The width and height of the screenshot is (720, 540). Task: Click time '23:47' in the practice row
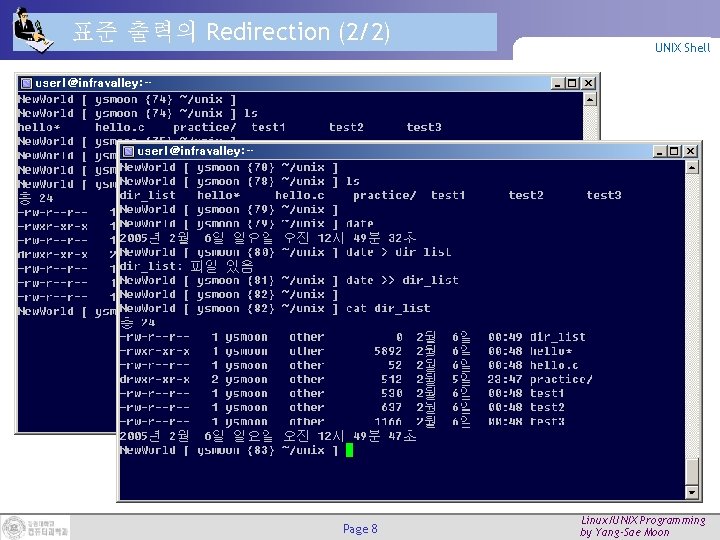pos(505,379)
